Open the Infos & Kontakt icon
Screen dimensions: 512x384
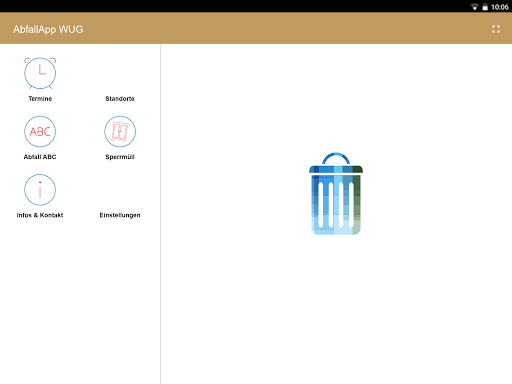pos(40,190)
